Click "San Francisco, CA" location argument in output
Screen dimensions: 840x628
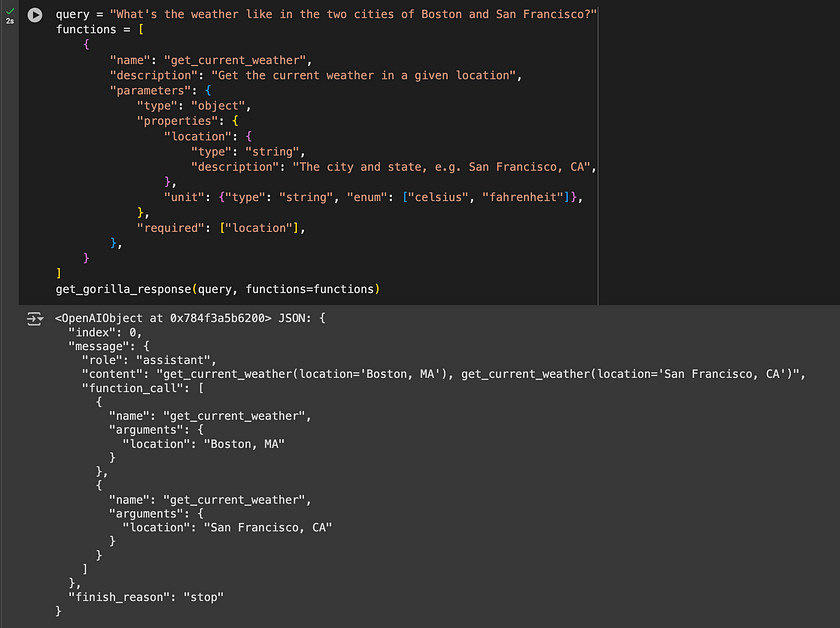(x=268, y=528)
